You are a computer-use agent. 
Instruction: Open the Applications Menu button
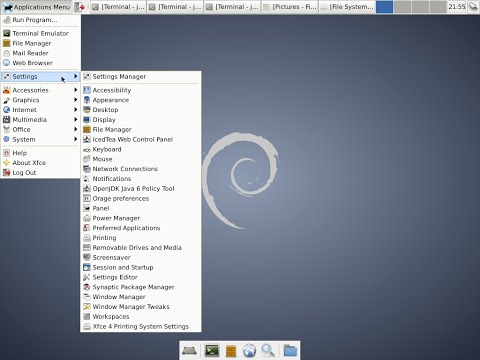pos(36,7)
